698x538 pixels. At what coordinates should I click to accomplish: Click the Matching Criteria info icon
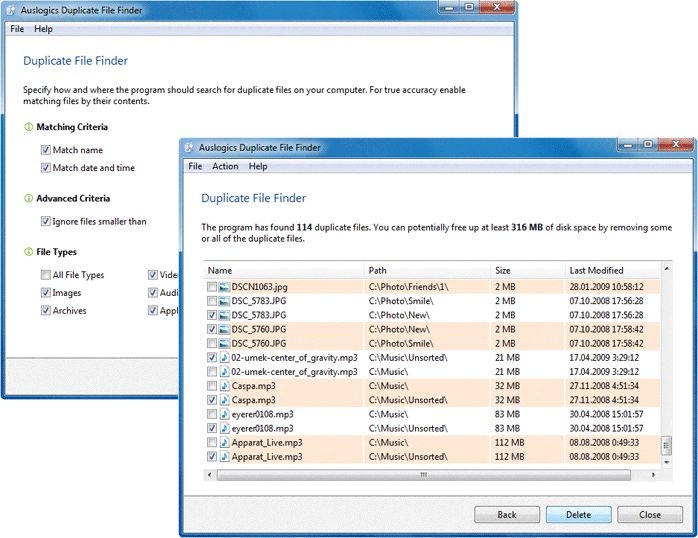28,127
